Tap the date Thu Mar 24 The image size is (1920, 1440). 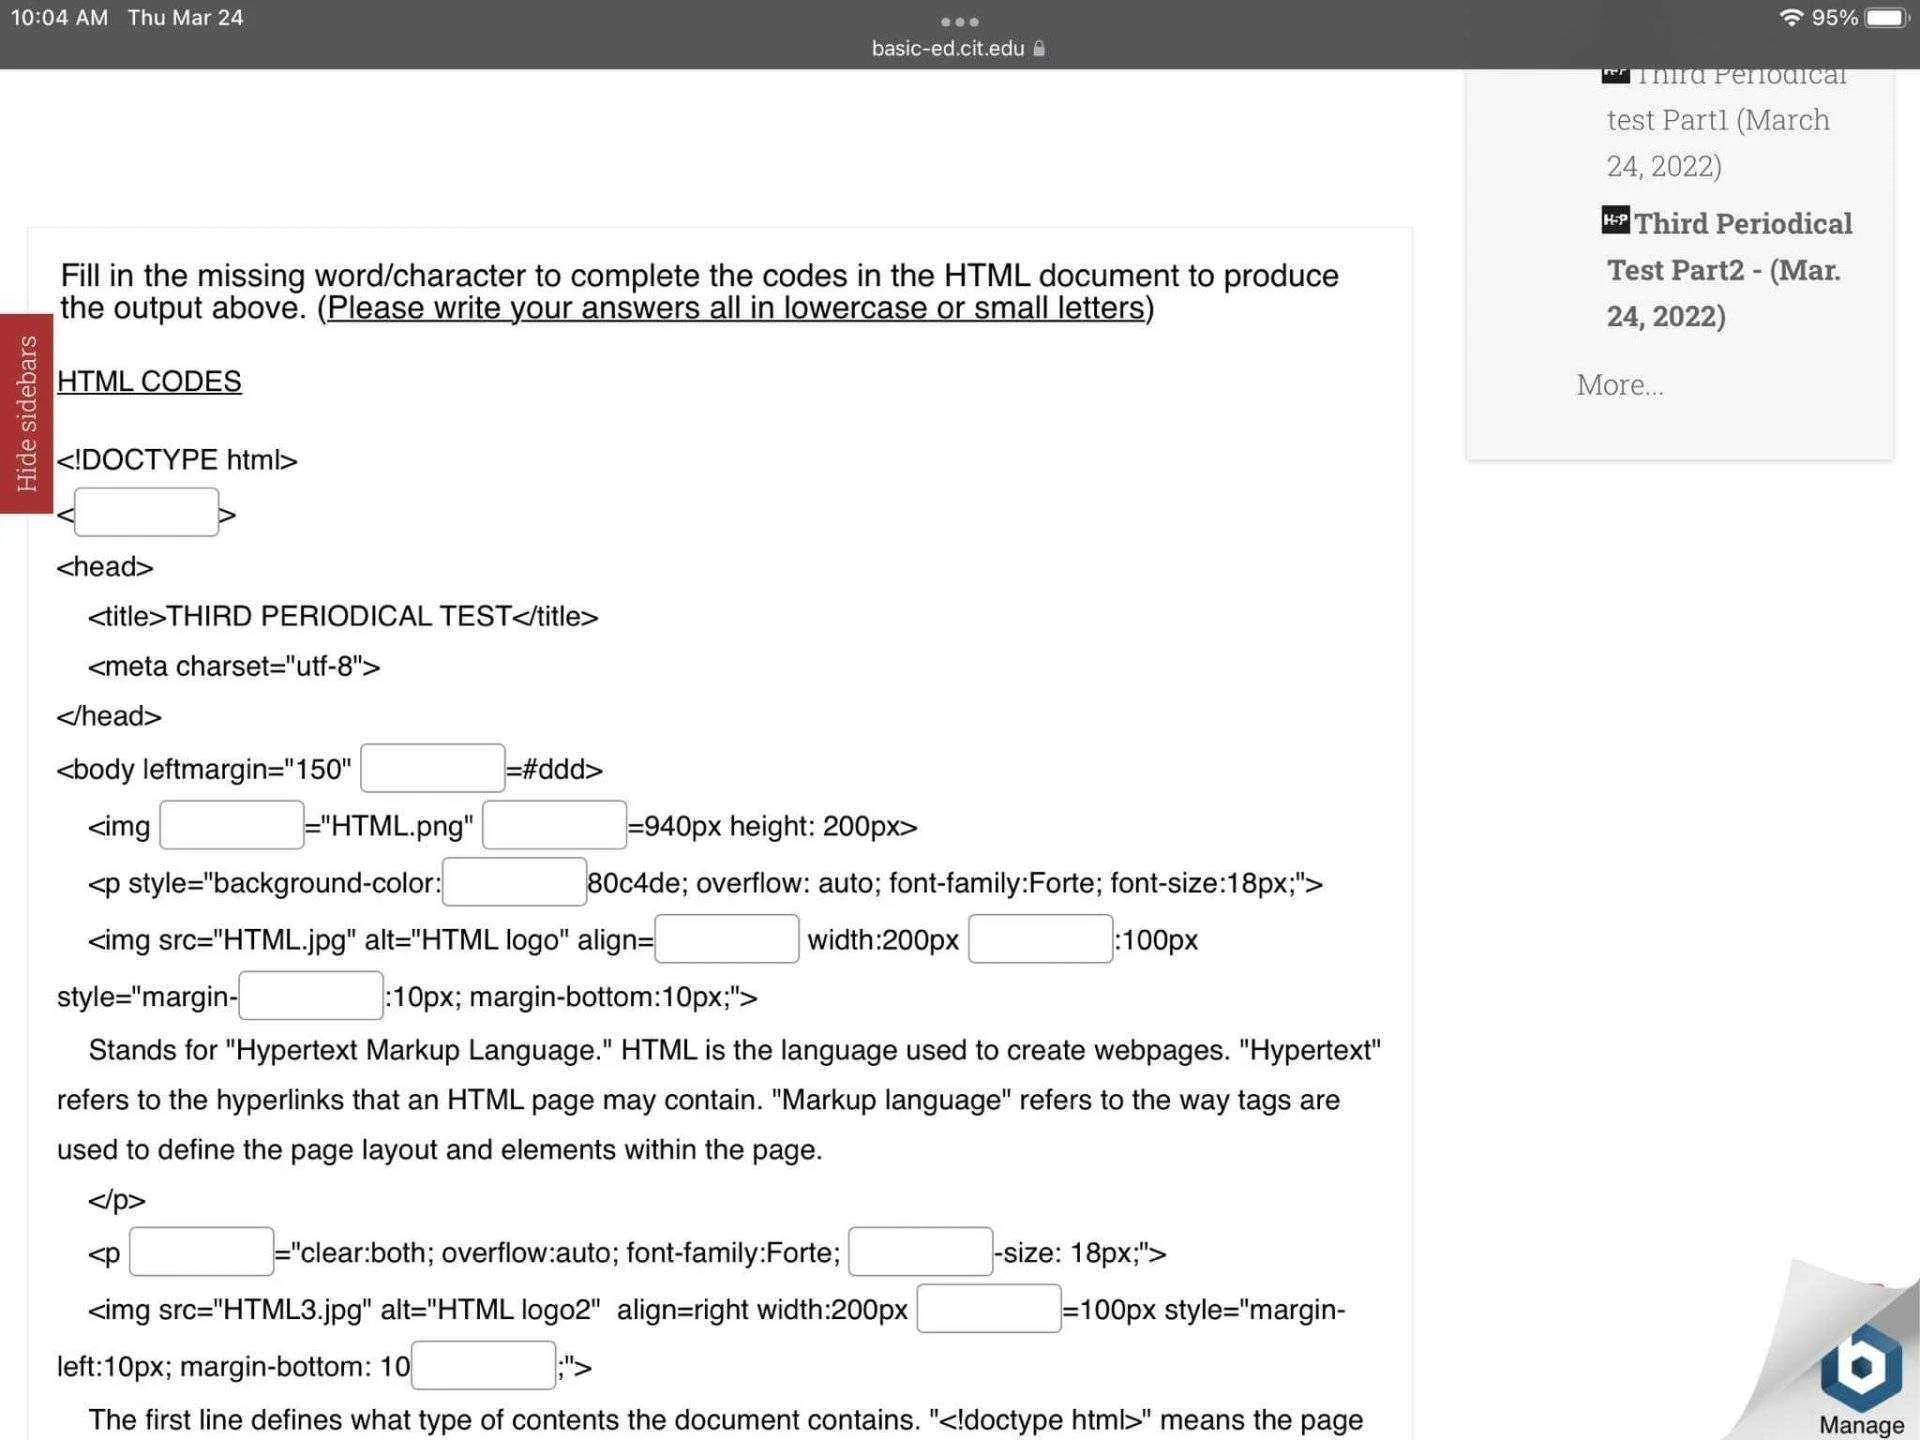(185, 18)
